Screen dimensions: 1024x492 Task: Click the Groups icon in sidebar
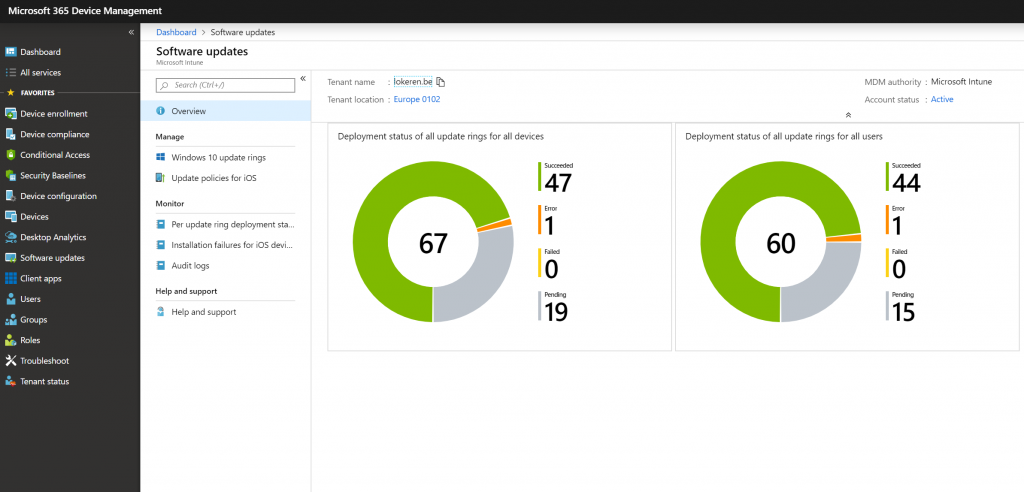(x=10, y=320)
